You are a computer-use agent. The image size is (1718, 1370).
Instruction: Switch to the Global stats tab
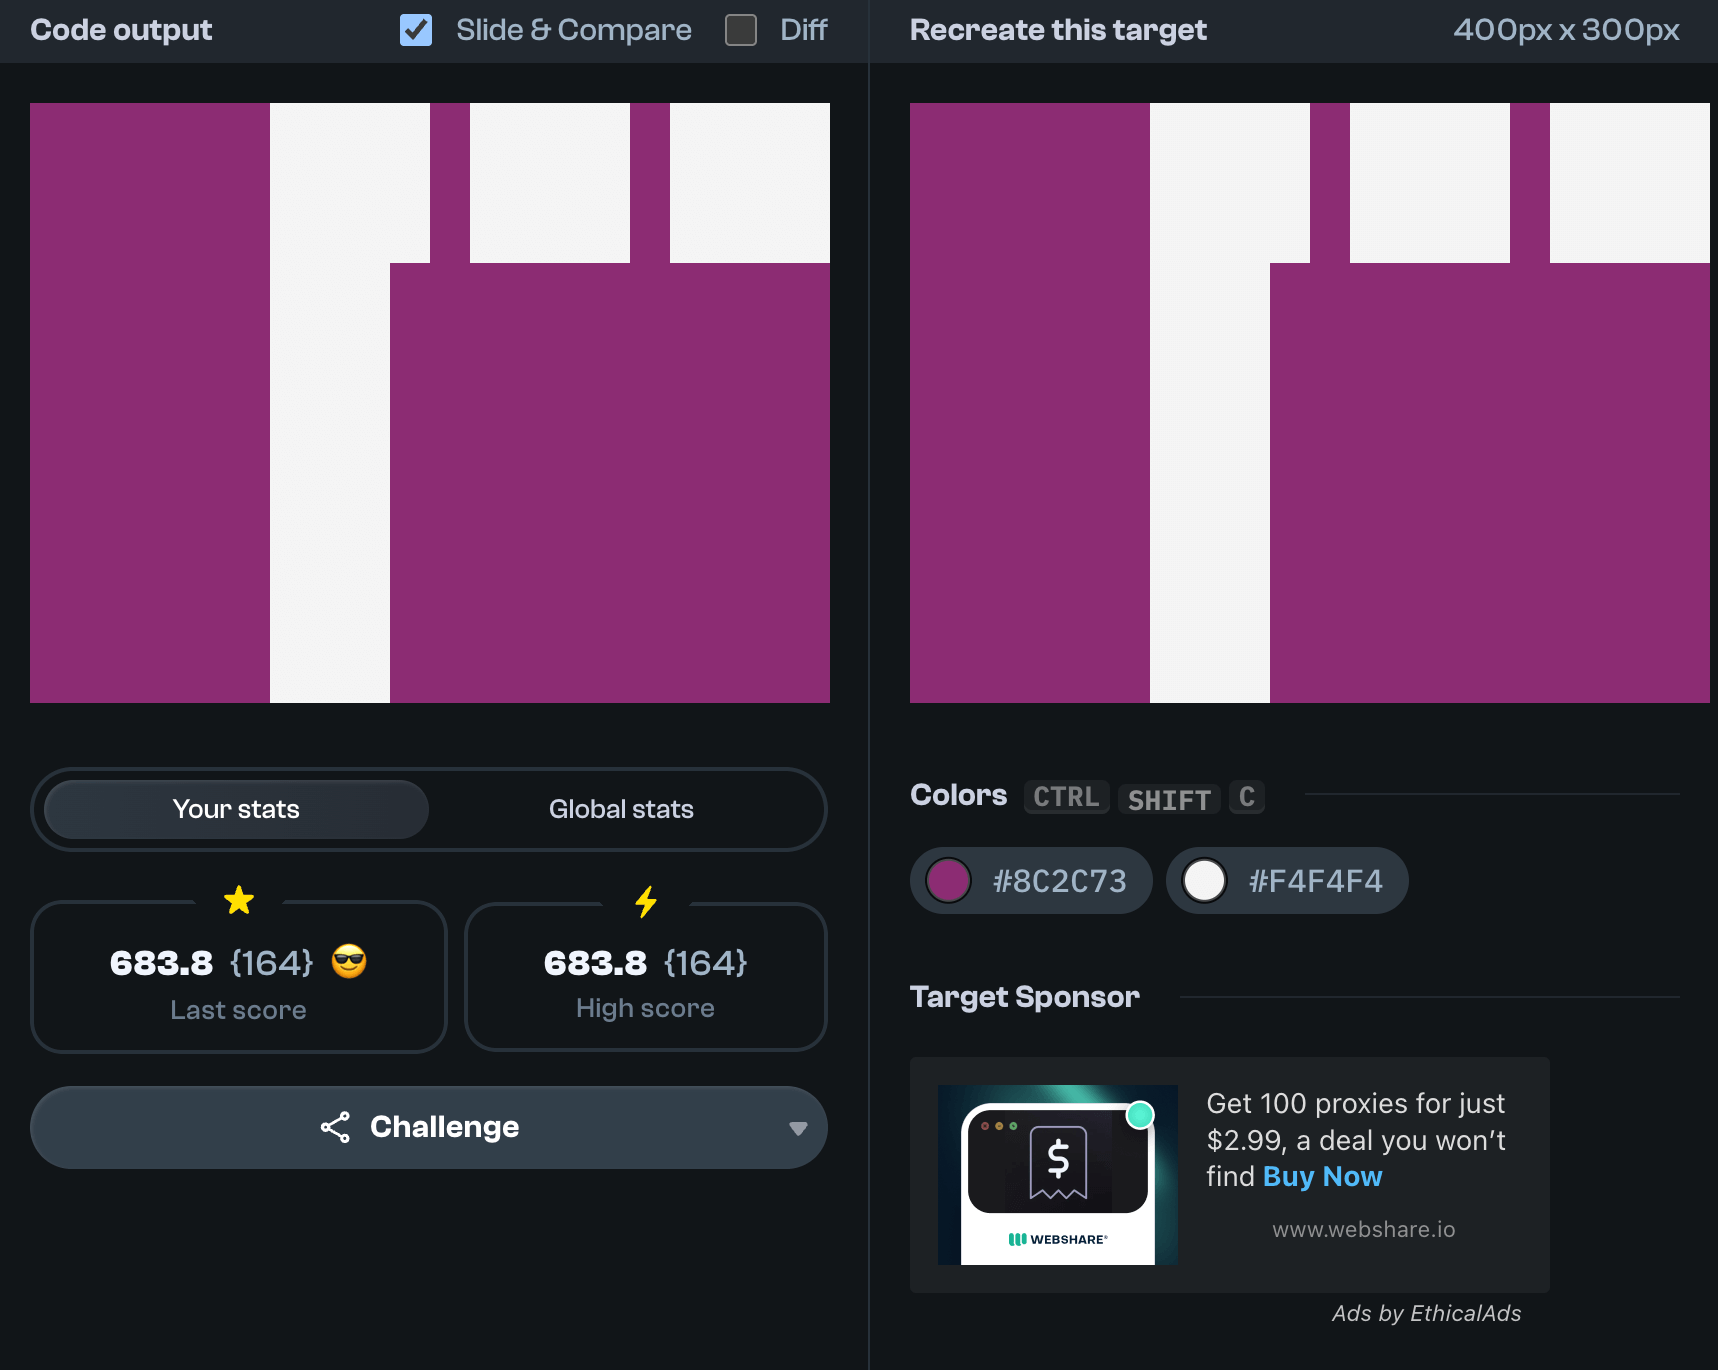(x=621, y=809)
